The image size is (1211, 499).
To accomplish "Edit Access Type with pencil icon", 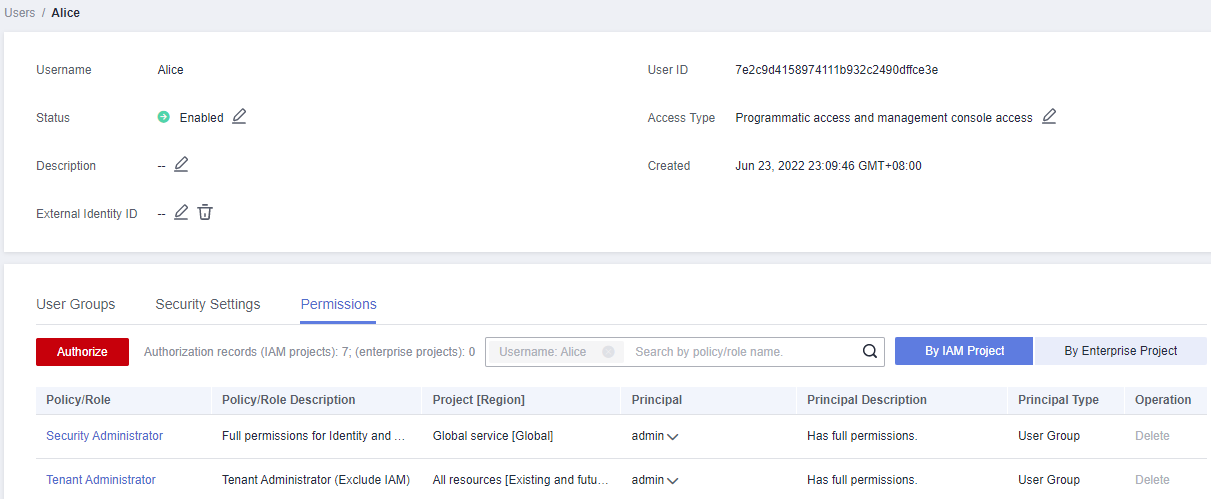I will (x=1049, y=117).
